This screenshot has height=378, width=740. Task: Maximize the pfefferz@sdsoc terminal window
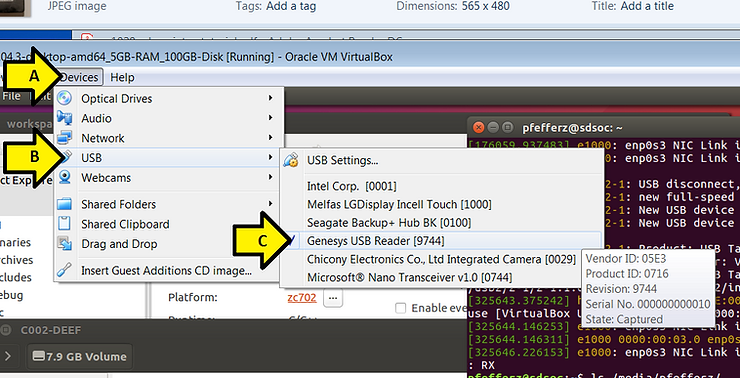507,127
